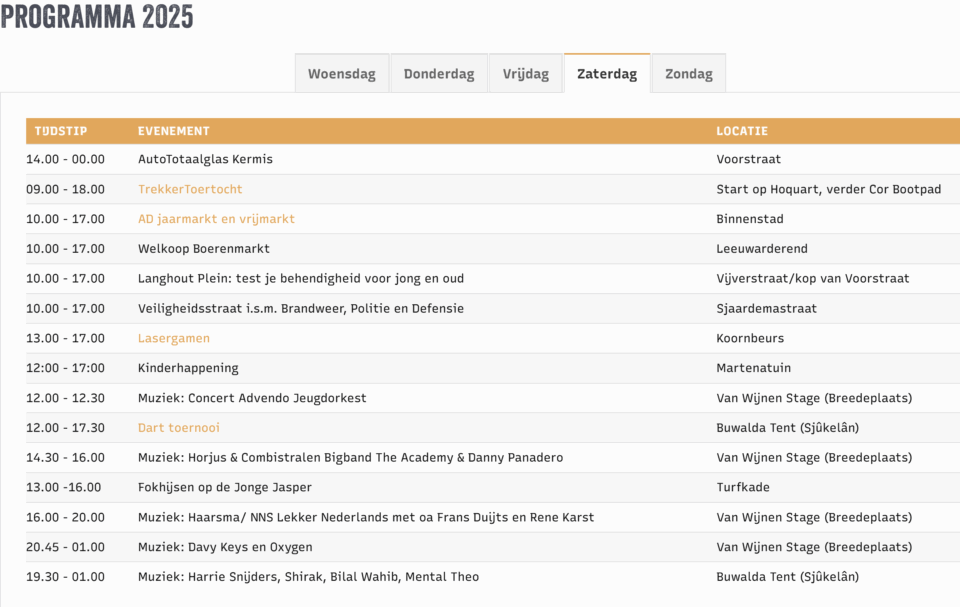The width and height of the screenshot is (960, 607).
Task: Click the Welkoop Boerenmarkt event text
Action: point(204,249)
